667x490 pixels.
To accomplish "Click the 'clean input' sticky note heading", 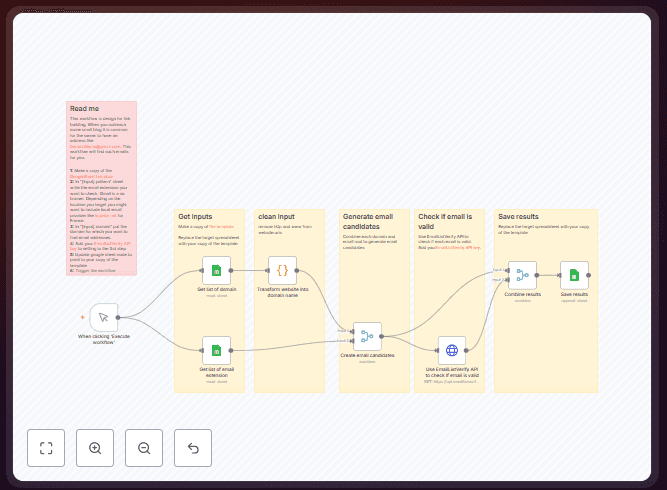I will pos(275,216).
